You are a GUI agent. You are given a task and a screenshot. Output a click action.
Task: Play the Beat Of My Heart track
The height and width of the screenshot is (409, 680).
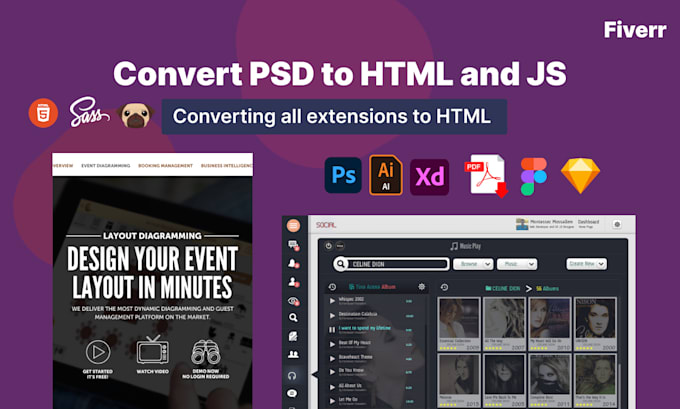[332, 344]
